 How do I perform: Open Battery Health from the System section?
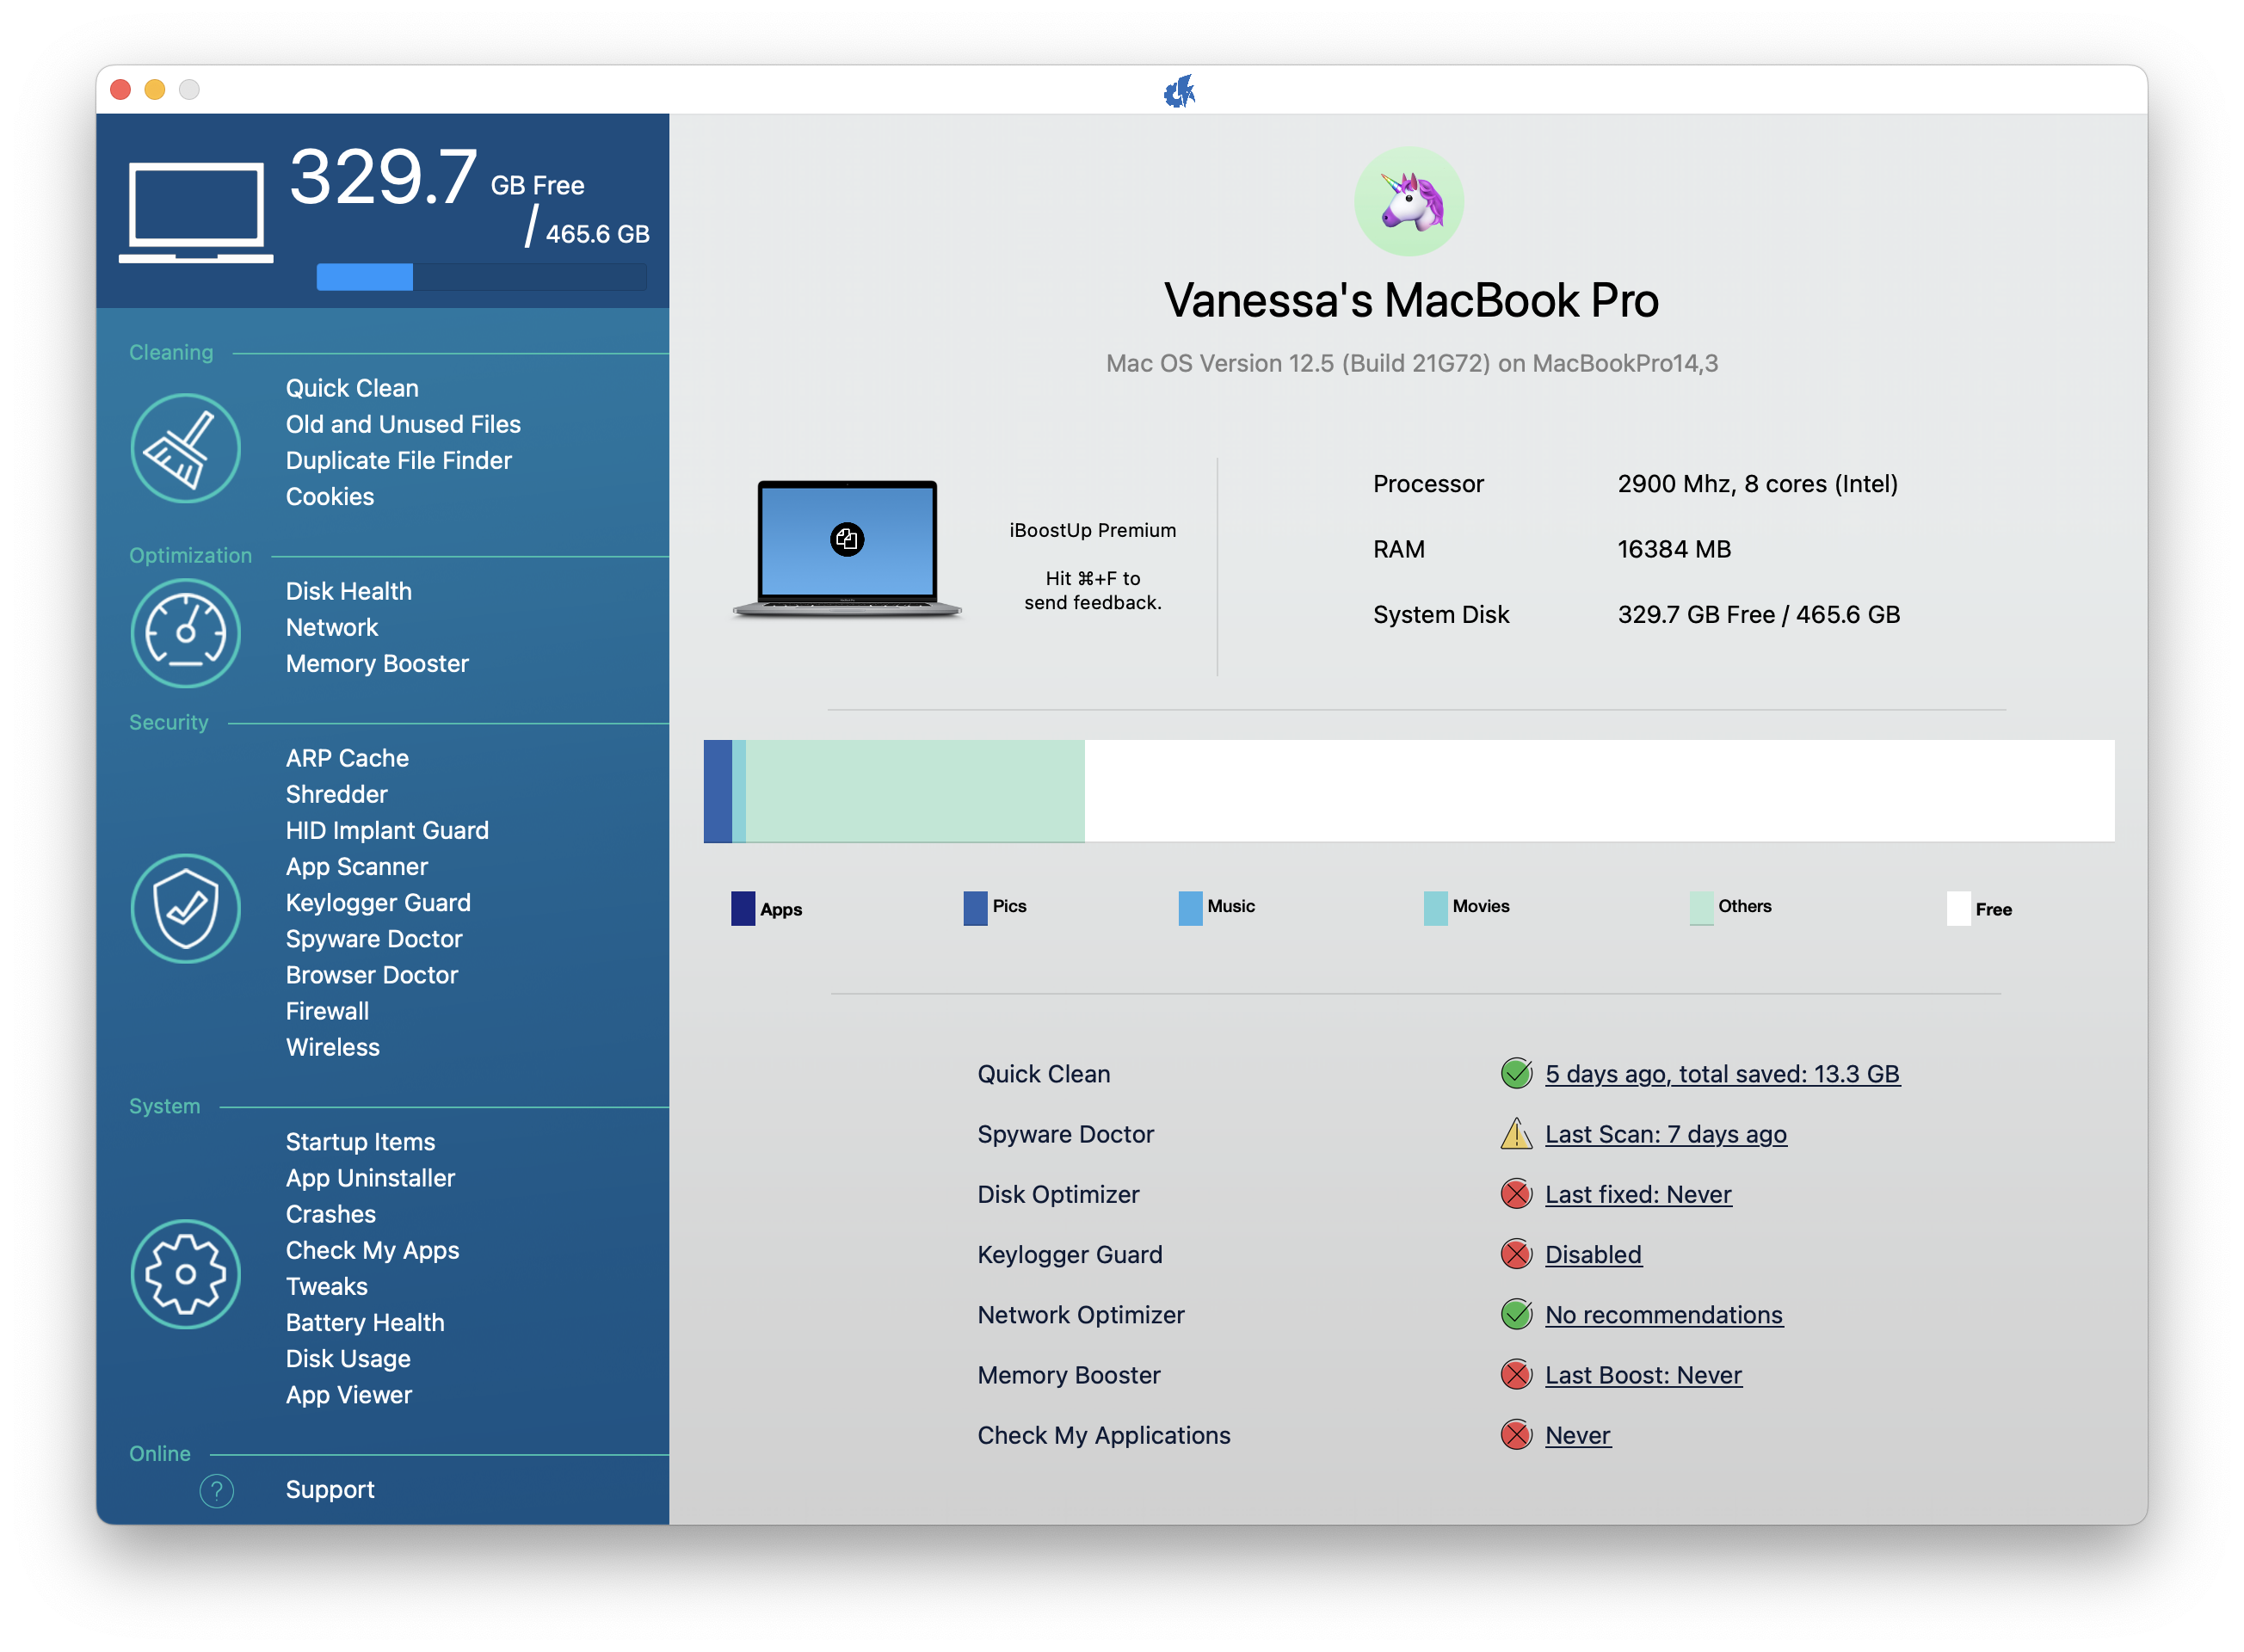tap(365, 1322)
